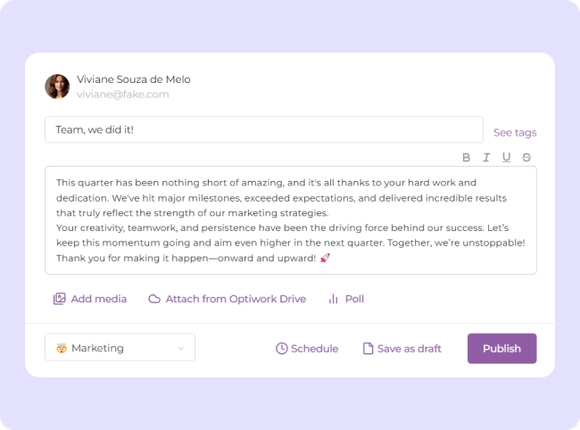Click the title field 'Team, we did it!'
Screen dimensions: 580x430
[x=264, y=130]
